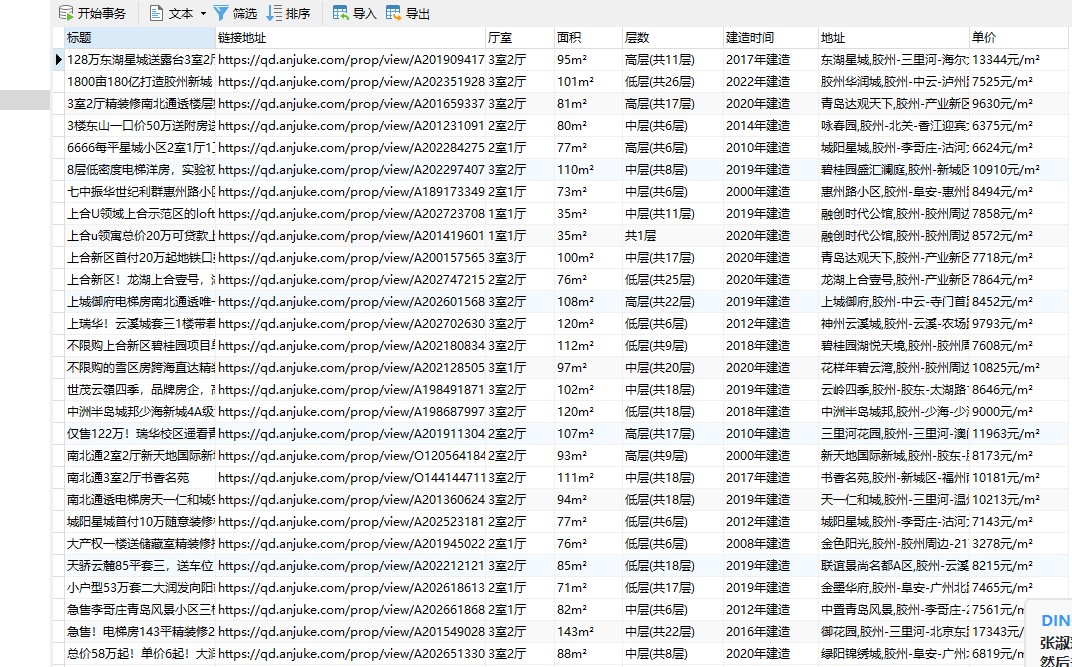Viewport: 1072px width, 667px height.
Task: Select floor cell '中层(共20层)'
Action: [673, 367]
